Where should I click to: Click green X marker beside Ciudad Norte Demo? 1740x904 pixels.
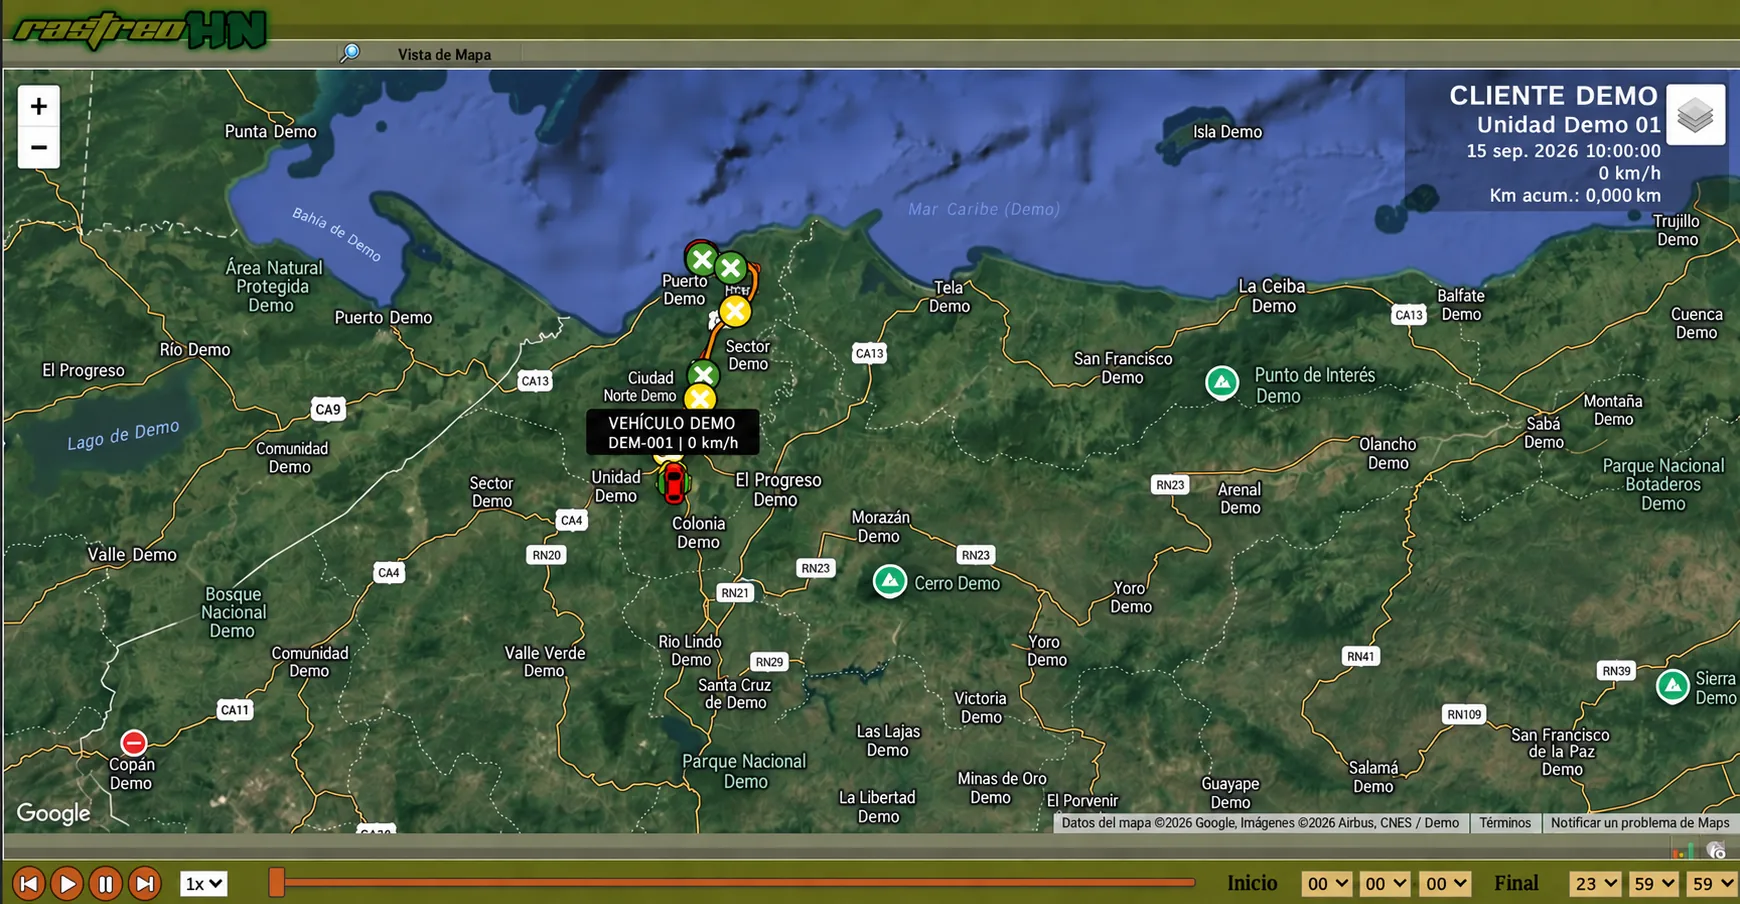[703, 375]
